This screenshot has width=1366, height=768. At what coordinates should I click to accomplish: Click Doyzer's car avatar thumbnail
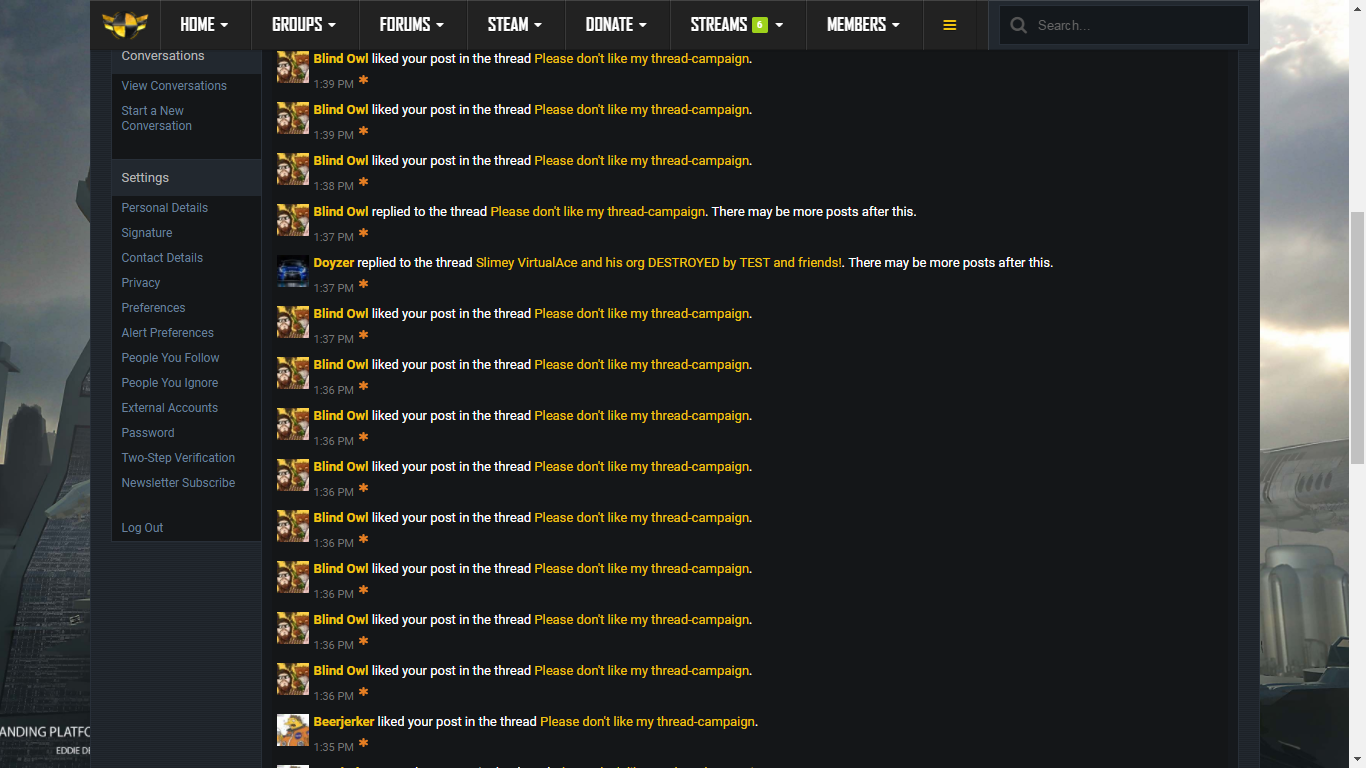293,271
